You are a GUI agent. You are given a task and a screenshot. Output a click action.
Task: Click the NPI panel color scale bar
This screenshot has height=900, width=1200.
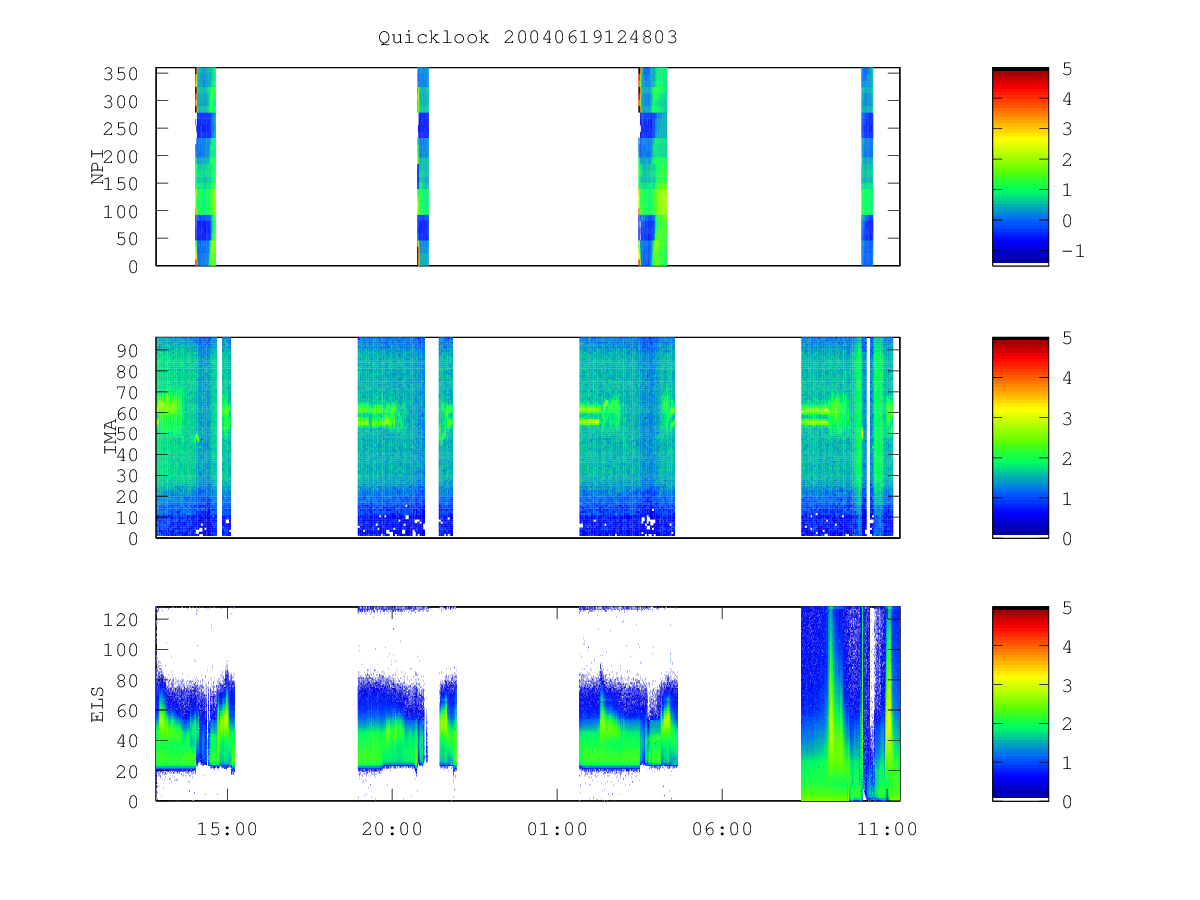(x=1020, y=167)
